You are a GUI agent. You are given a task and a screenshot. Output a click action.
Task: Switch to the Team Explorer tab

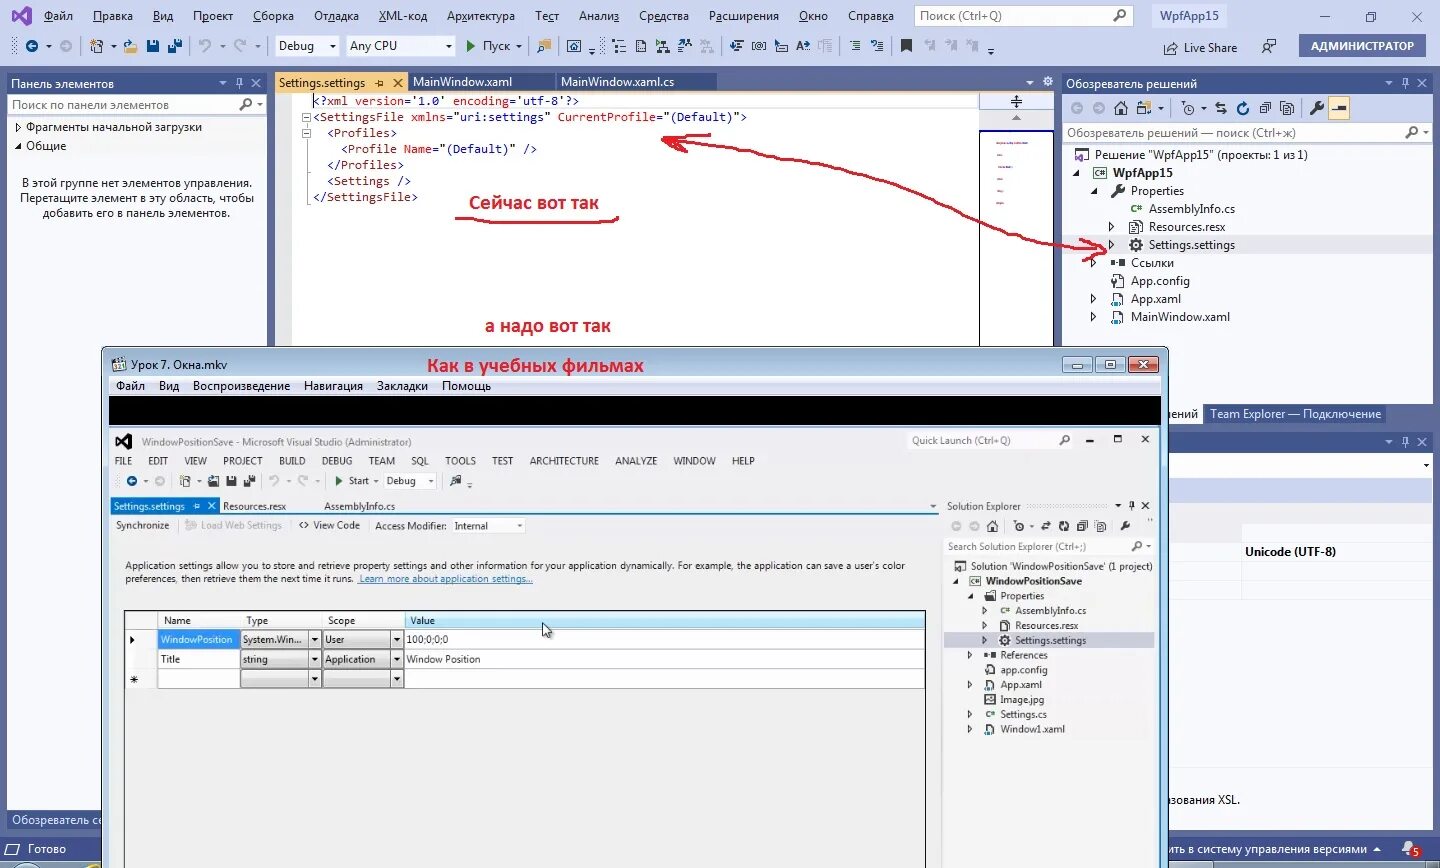[x=1295, y=414]
